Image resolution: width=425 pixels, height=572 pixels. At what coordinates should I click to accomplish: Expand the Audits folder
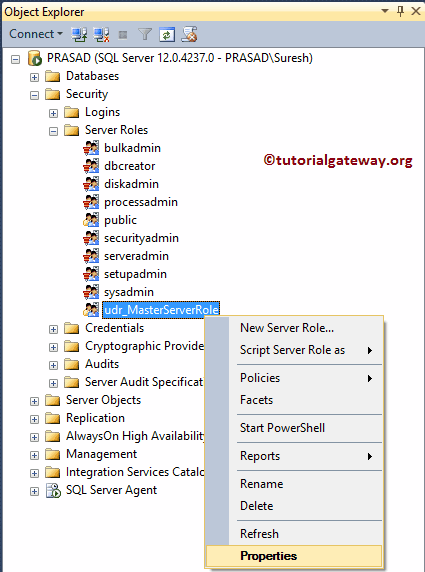(53, 365)
